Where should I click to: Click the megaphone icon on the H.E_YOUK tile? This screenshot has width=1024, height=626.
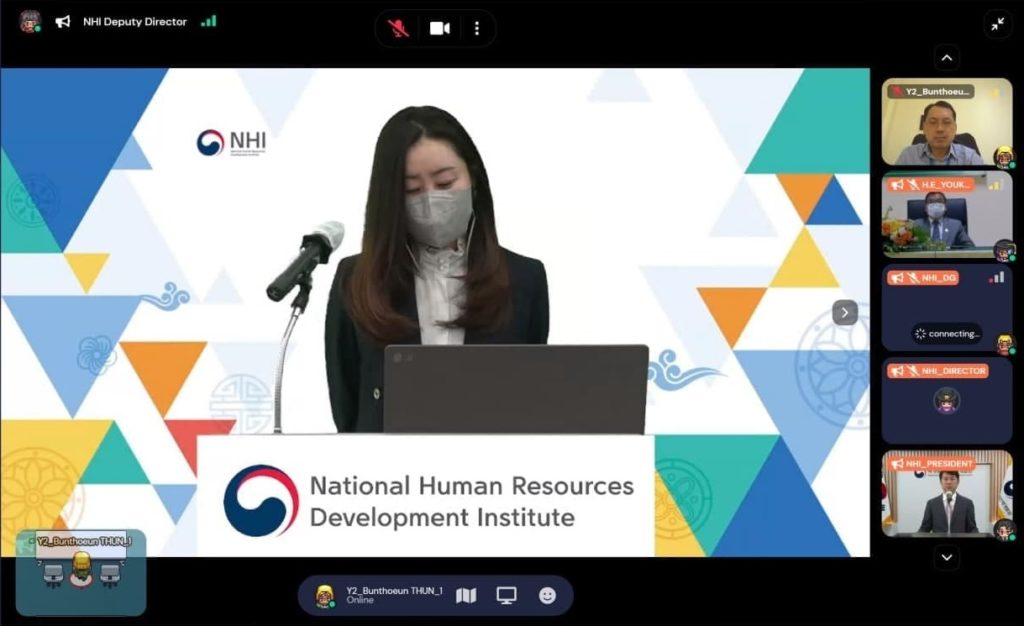click(x=897, y=185)
